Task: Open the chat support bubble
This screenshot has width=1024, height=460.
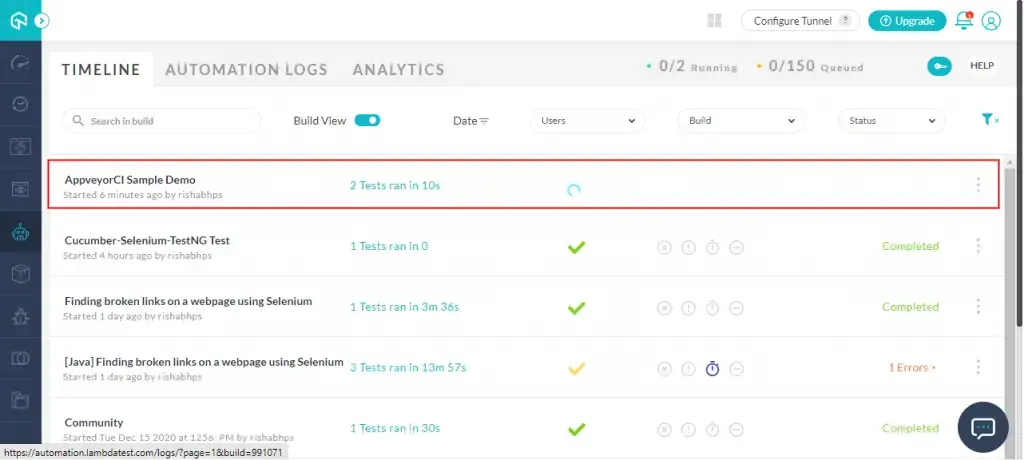Action: pos(983,427)
